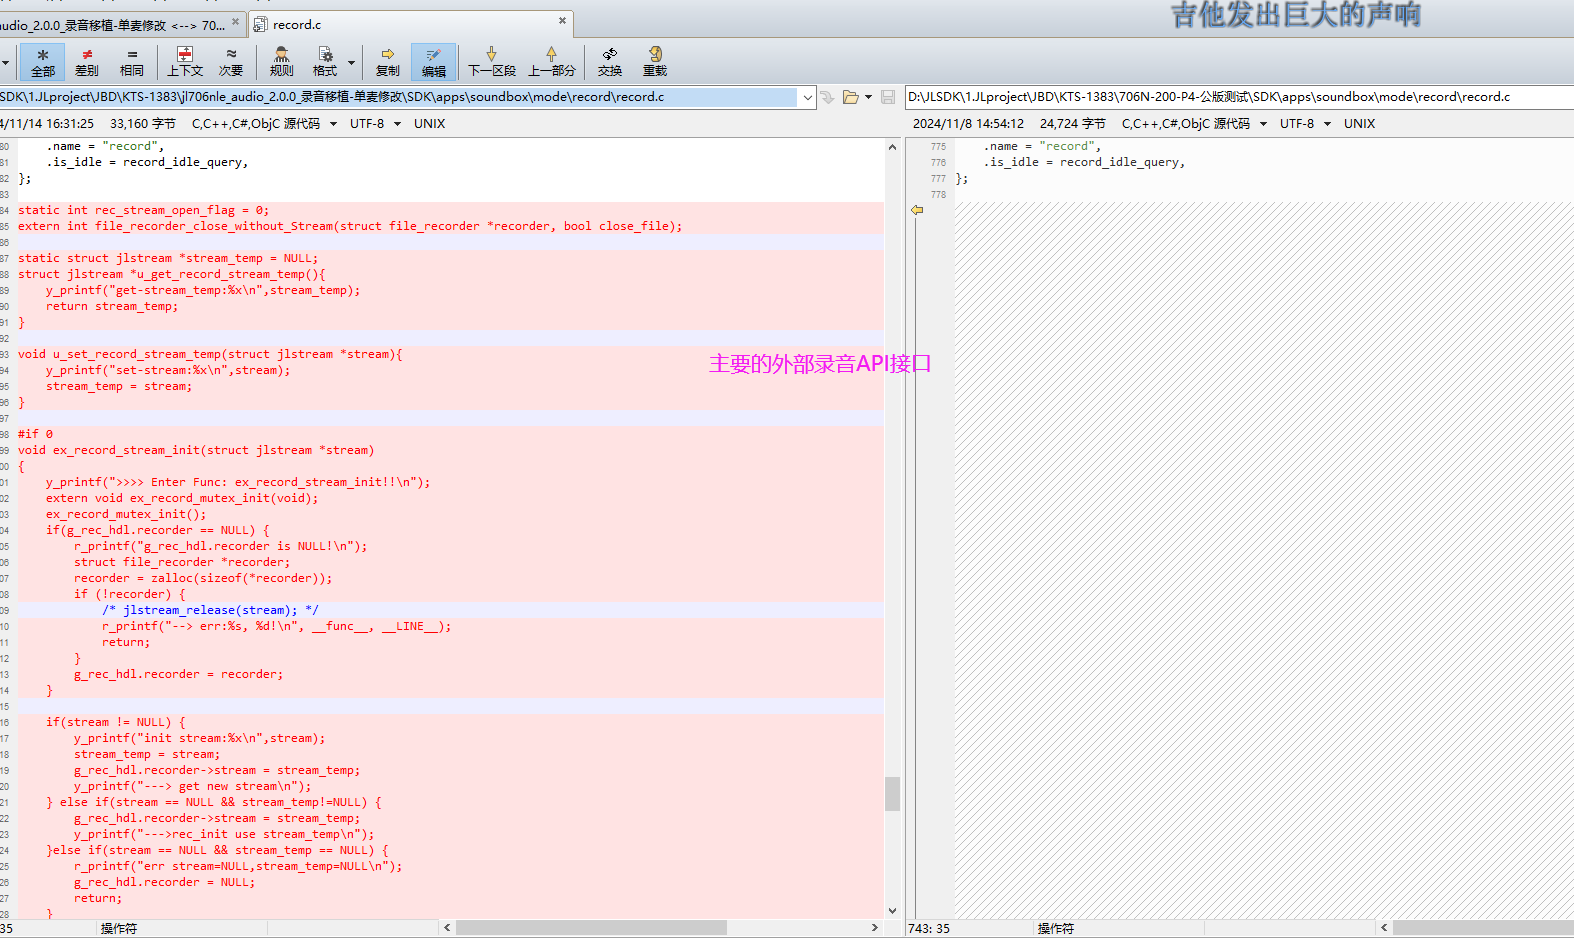The image size is (1574, 938).
Task: Click the "743: 35" cursor position in status bar
Action: (929, 929)
